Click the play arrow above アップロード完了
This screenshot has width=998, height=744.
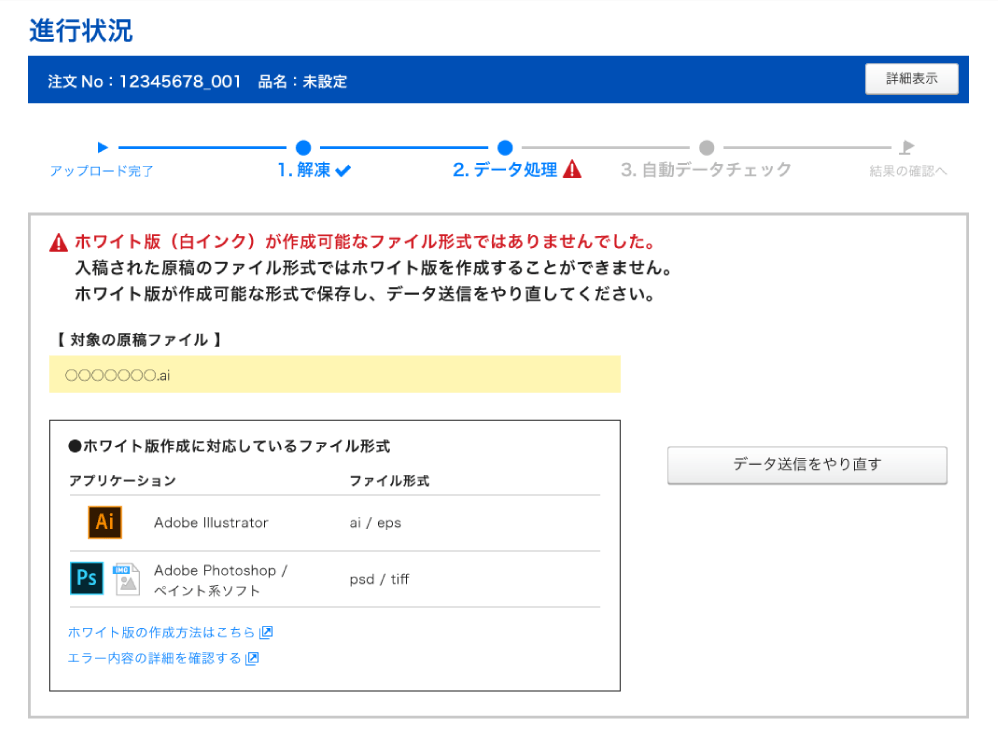(102, 147)
